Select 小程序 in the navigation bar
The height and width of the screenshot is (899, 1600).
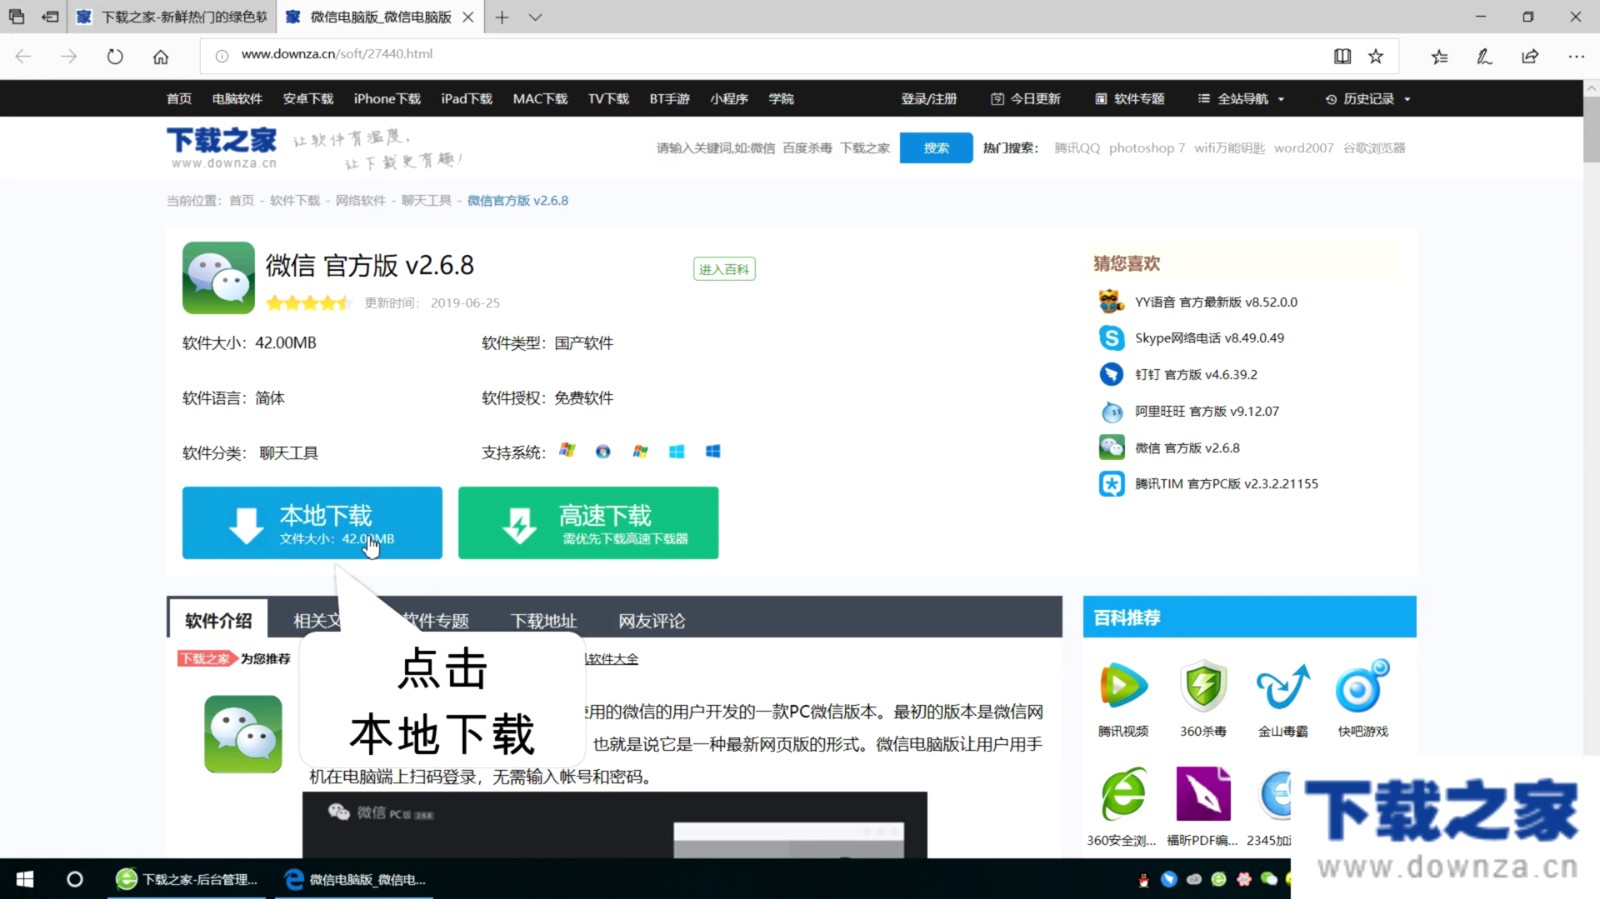[x=729, y=99]
